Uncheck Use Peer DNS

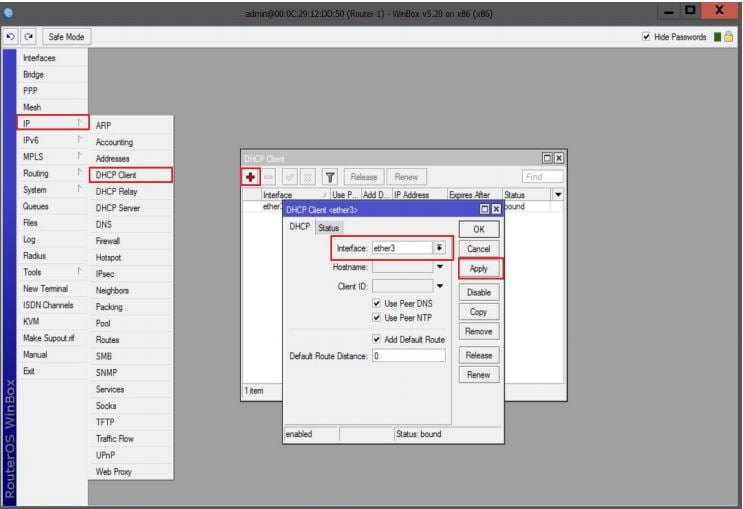377,303
